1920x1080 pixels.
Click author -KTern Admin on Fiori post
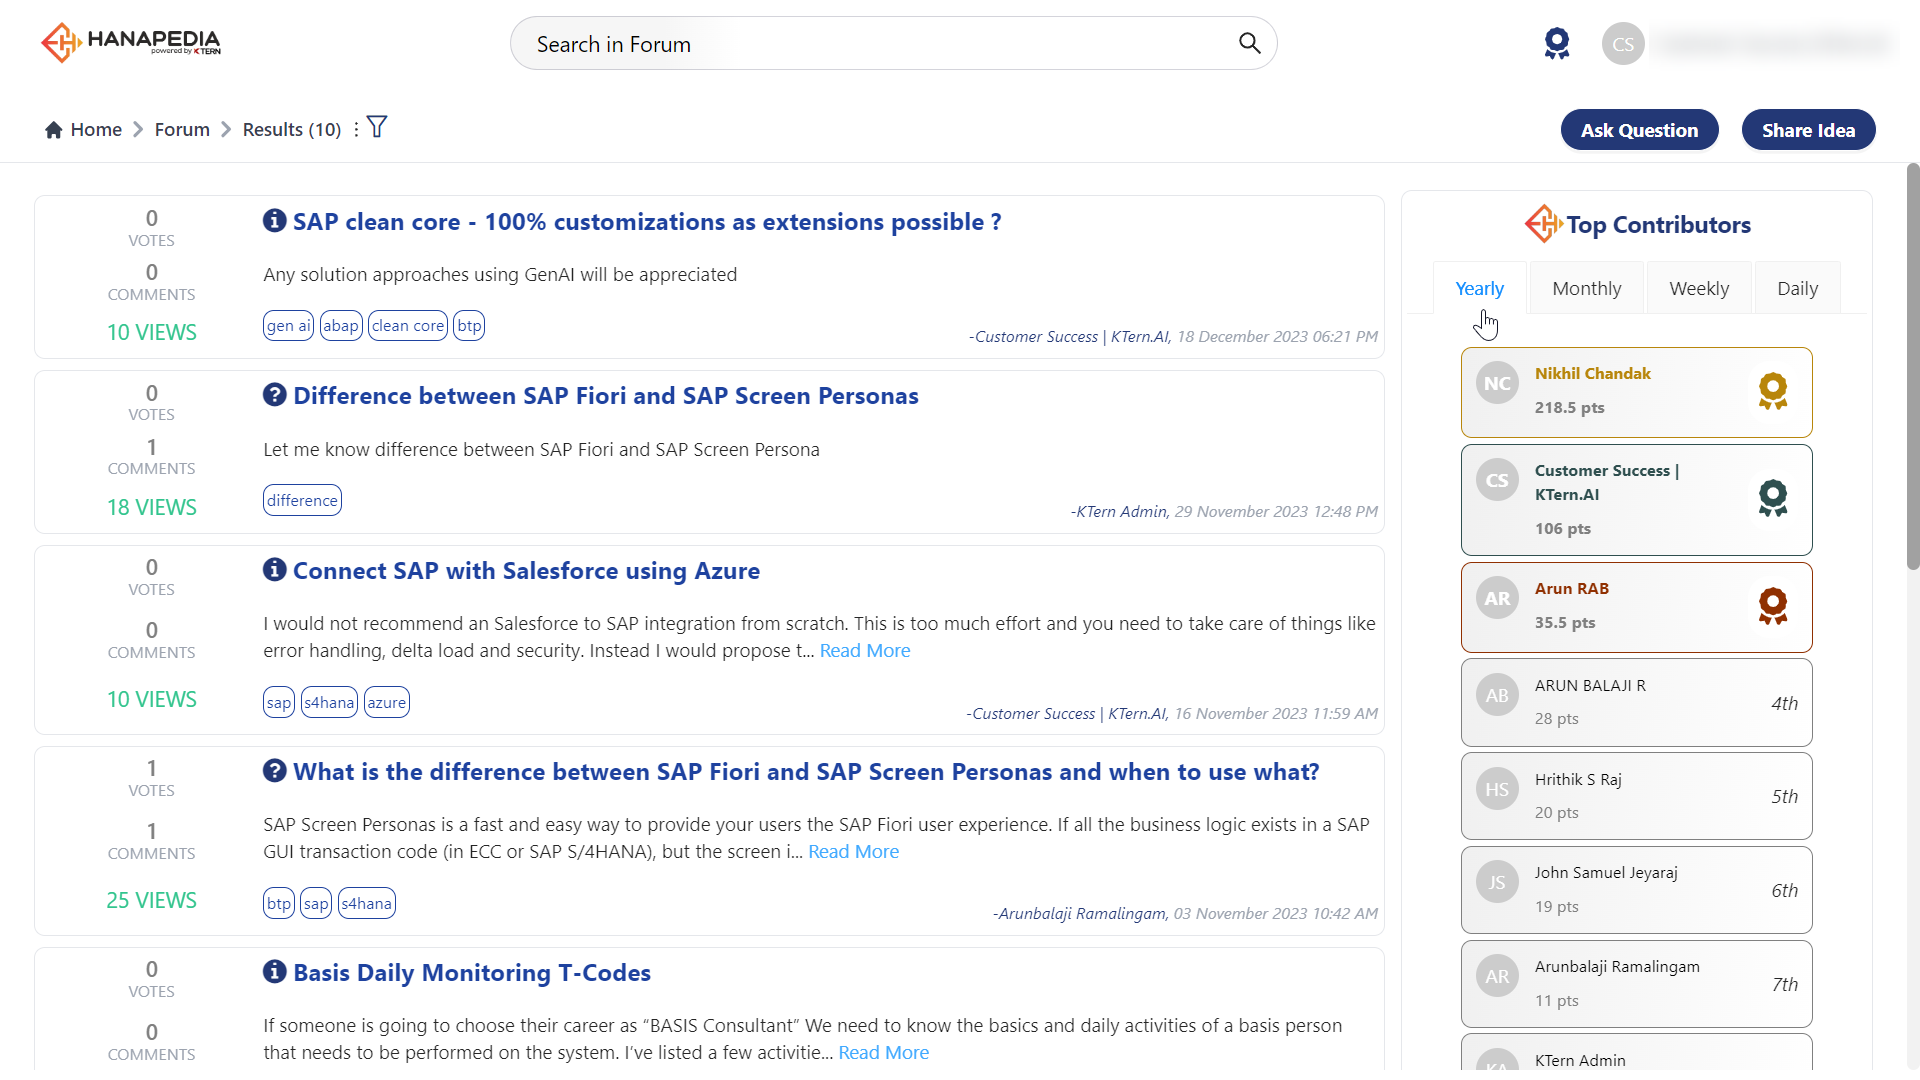1119,511
